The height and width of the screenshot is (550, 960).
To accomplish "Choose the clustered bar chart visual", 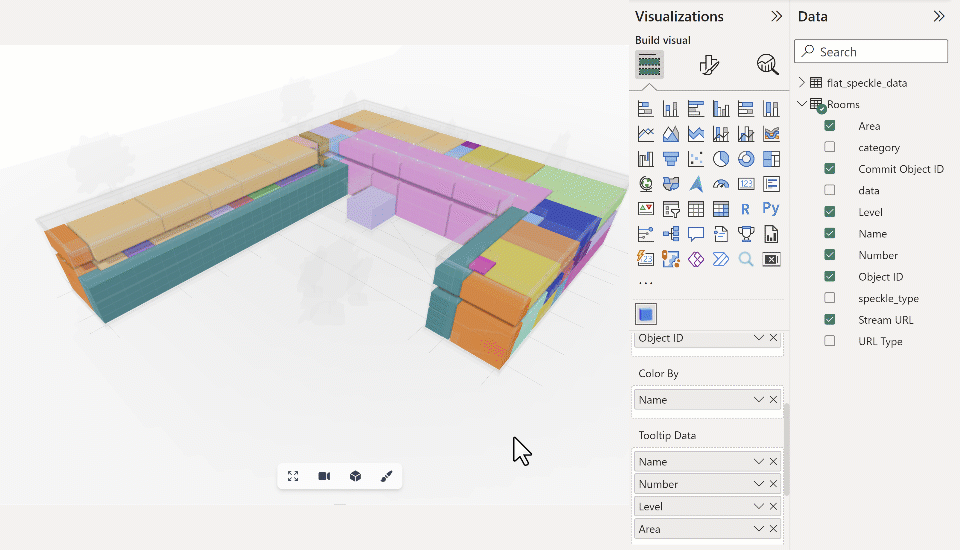I will 696,109.
